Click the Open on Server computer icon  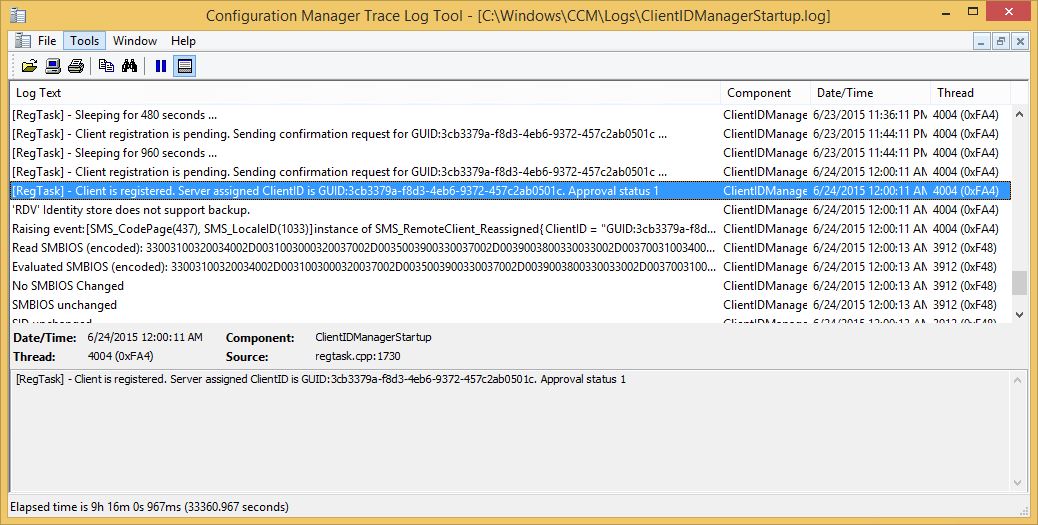53,66
